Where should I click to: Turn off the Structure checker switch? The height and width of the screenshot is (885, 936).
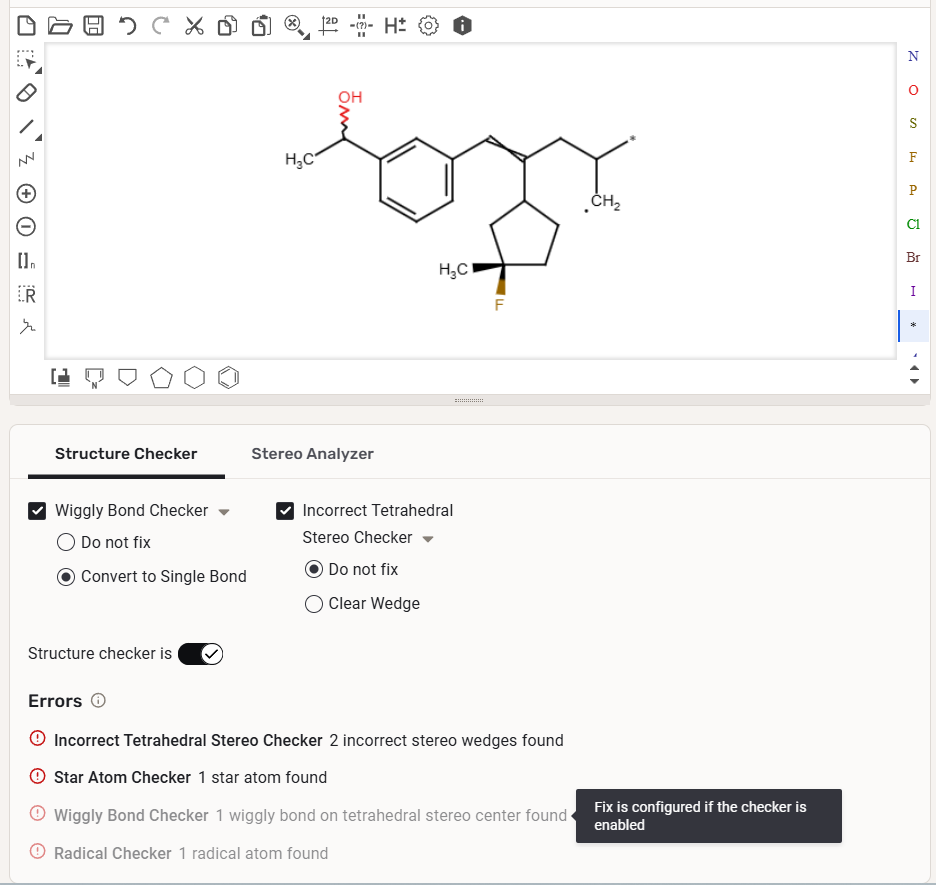point(201,654)
